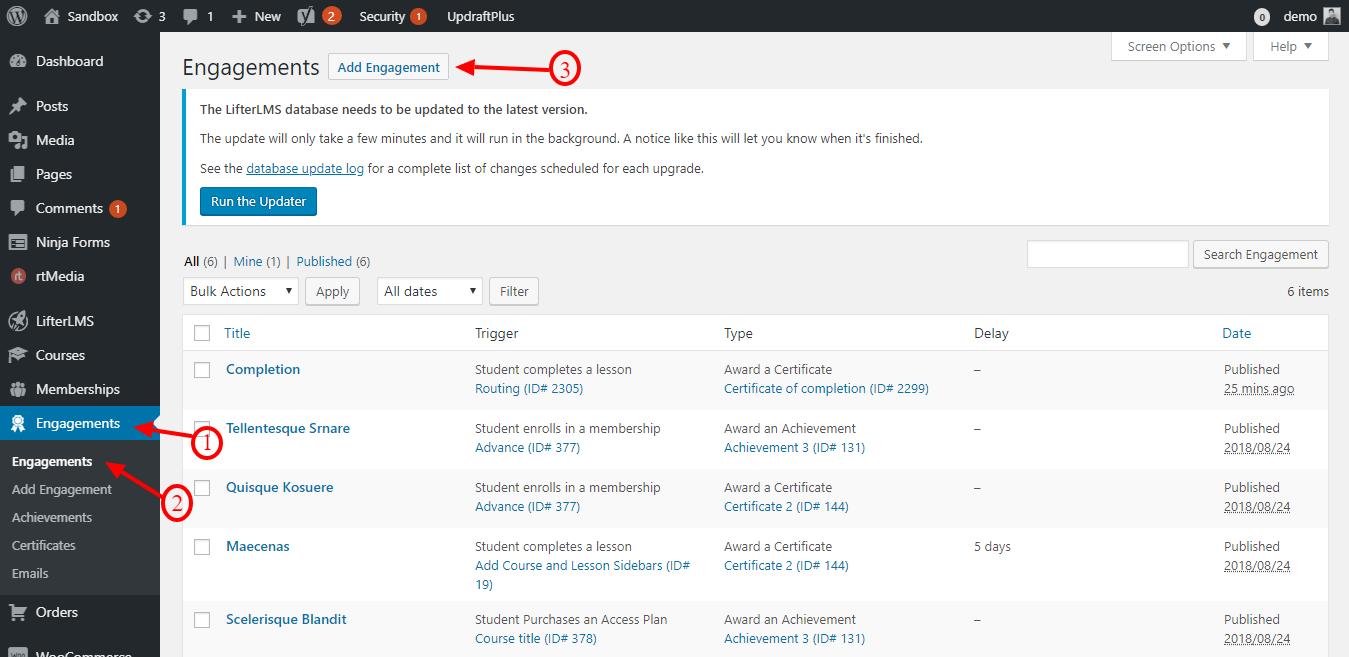The width and height of the screenshot is (1349, 657).
Task: Click the Apply button
Action: (332, 291)
